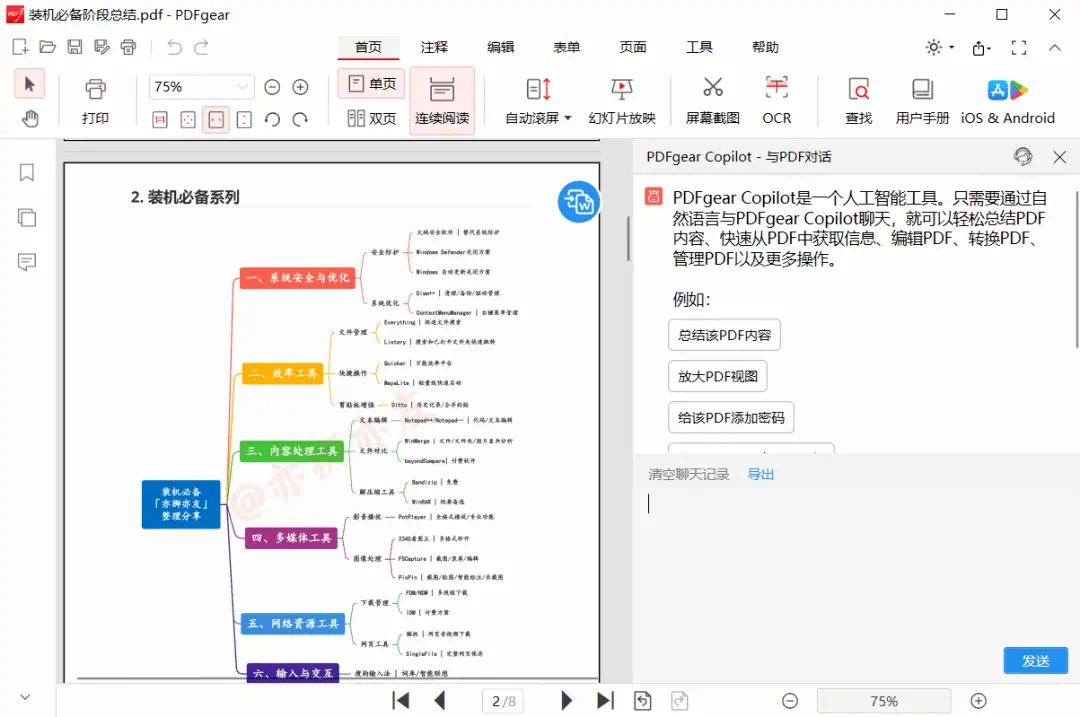Screen dimensions: 1080x717
Task: Open 查找 search tool
Action: tap(859, 101)
